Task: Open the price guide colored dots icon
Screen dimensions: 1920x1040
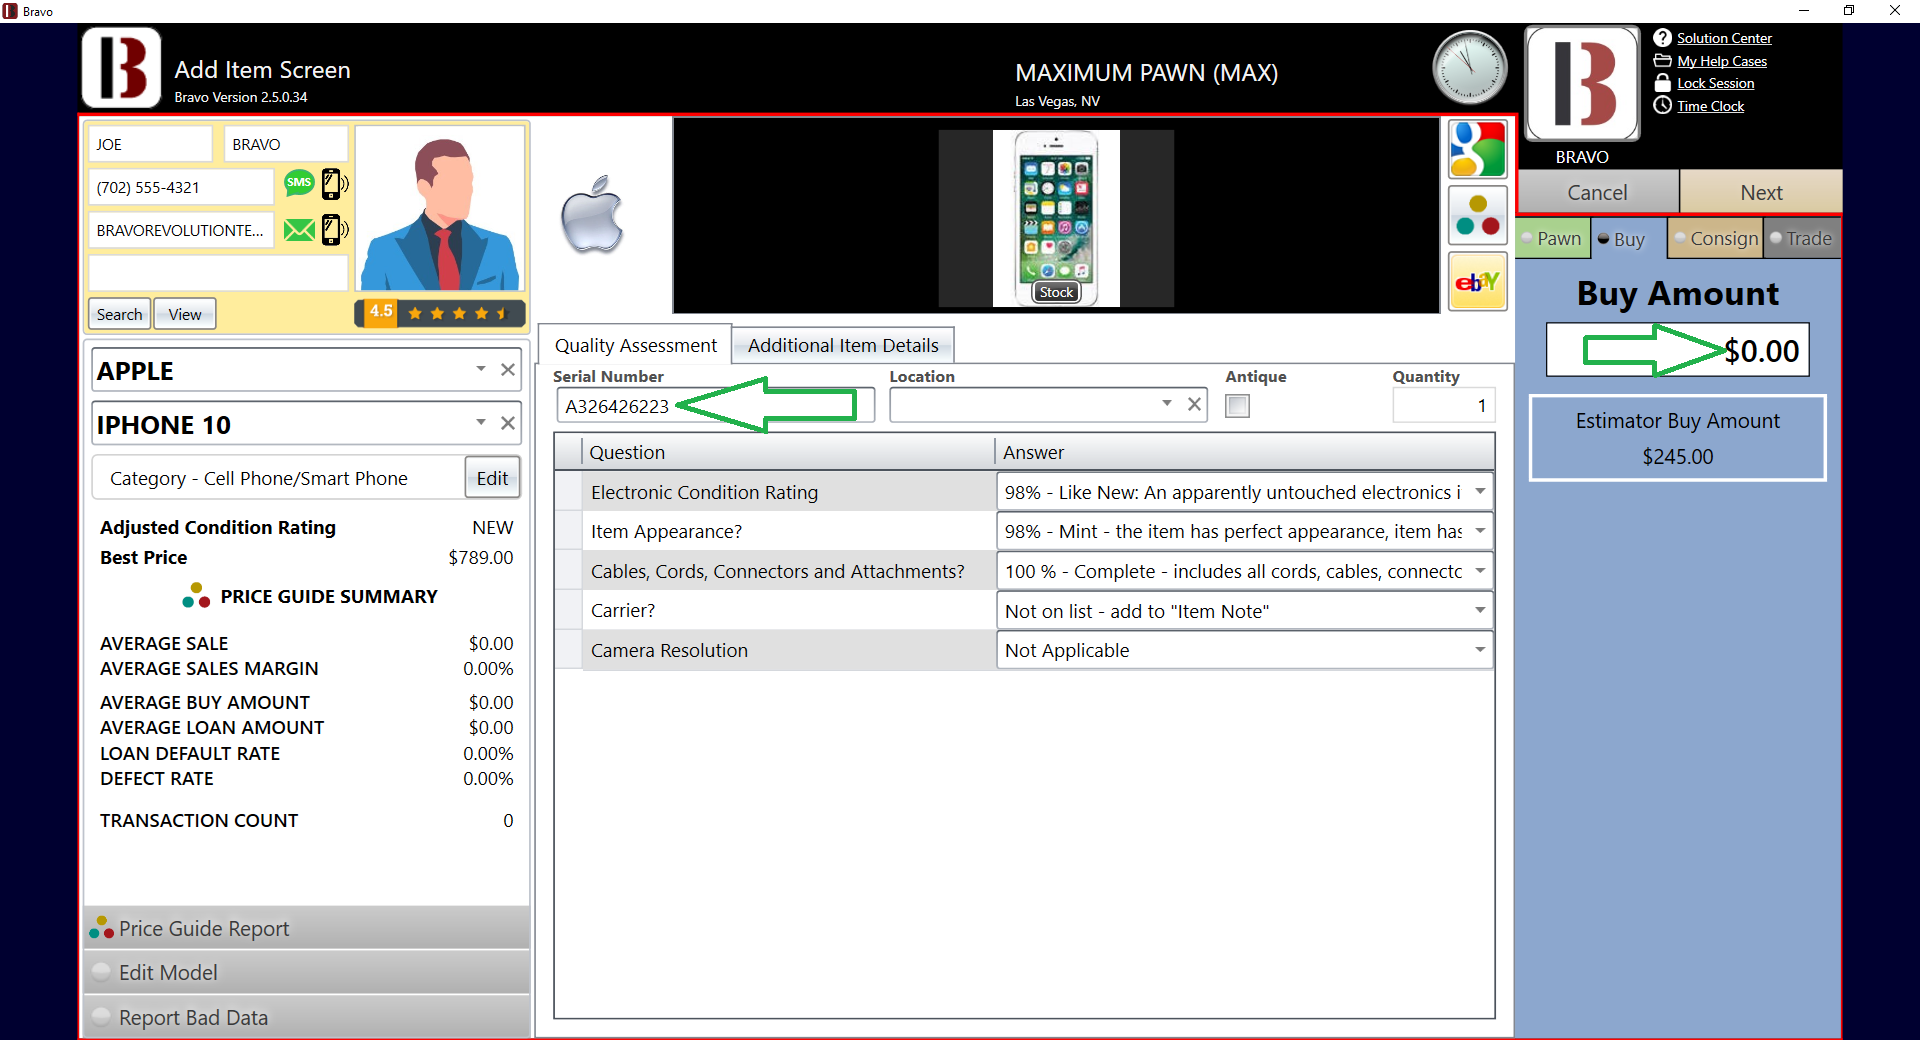Action: point(1478,216)
